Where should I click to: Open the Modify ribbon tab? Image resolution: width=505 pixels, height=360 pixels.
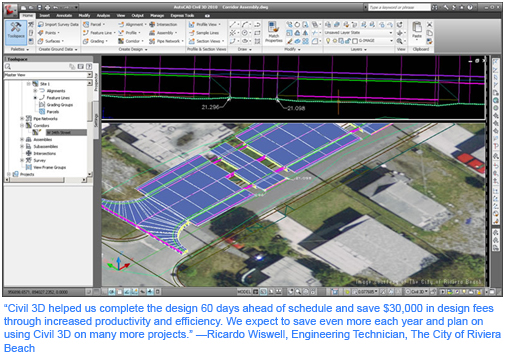tap(84, 15)
